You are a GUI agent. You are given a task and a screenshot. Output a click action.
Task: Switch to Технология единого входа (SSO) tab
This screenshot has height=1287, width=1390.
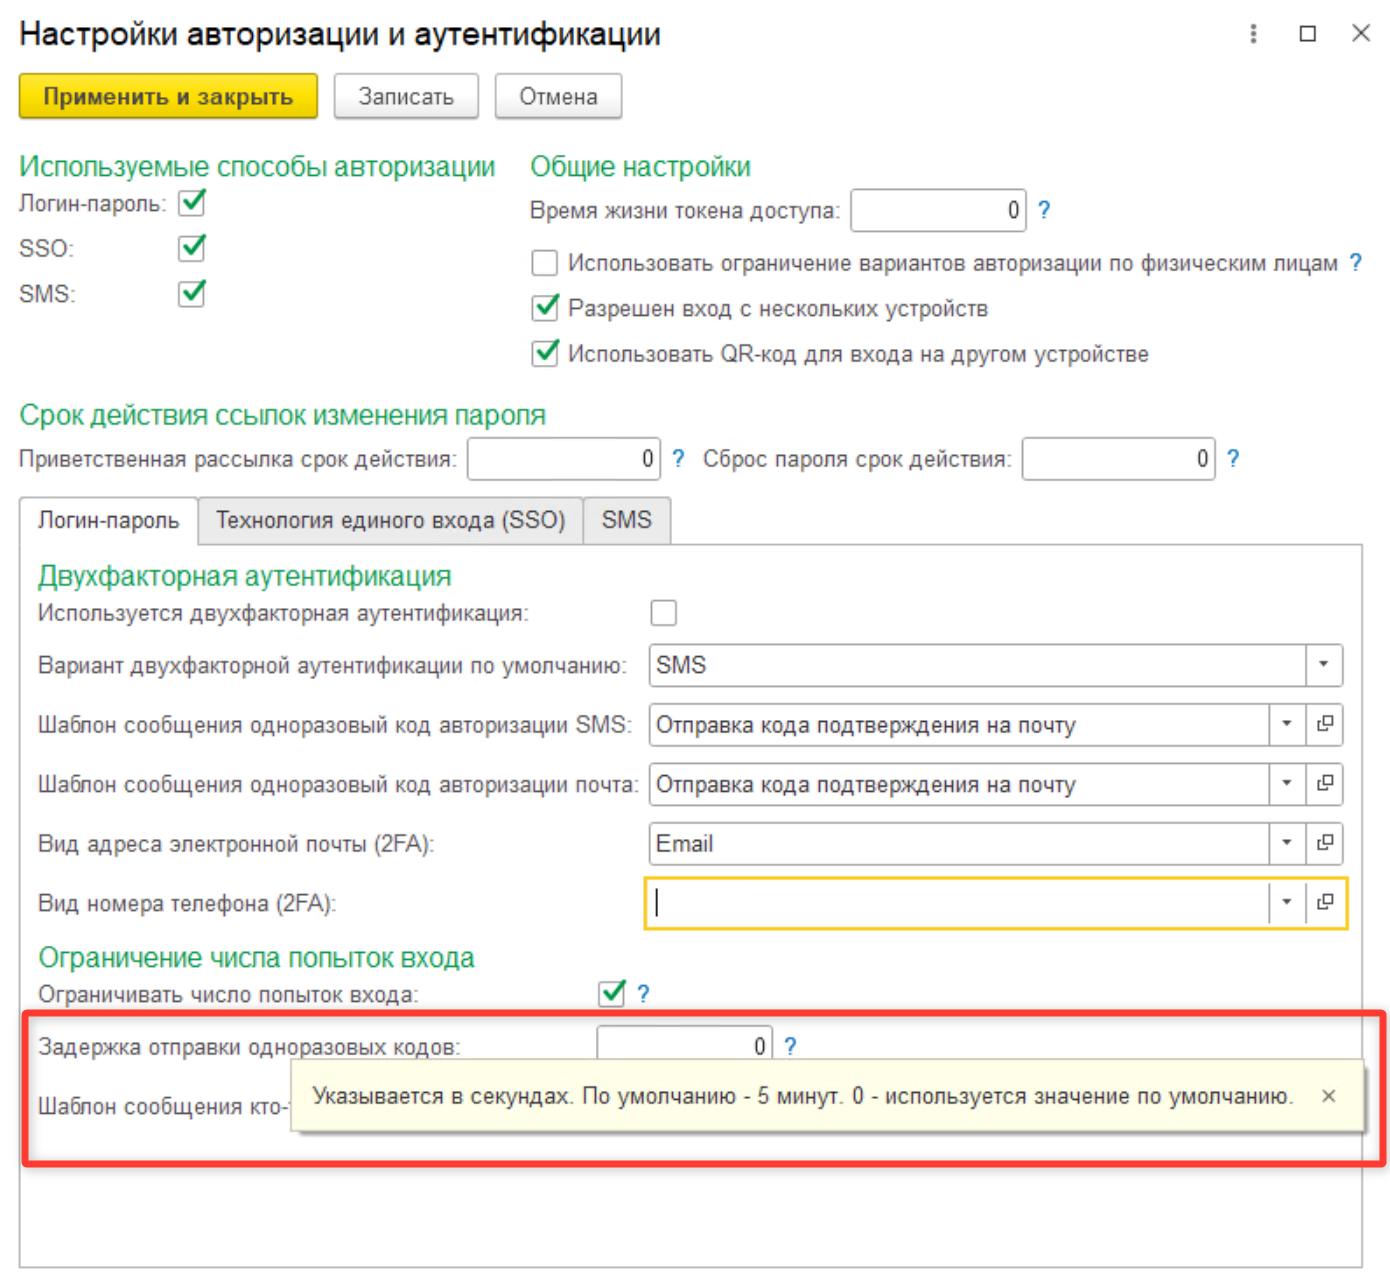pyautogui.click(x=390, y=521)
